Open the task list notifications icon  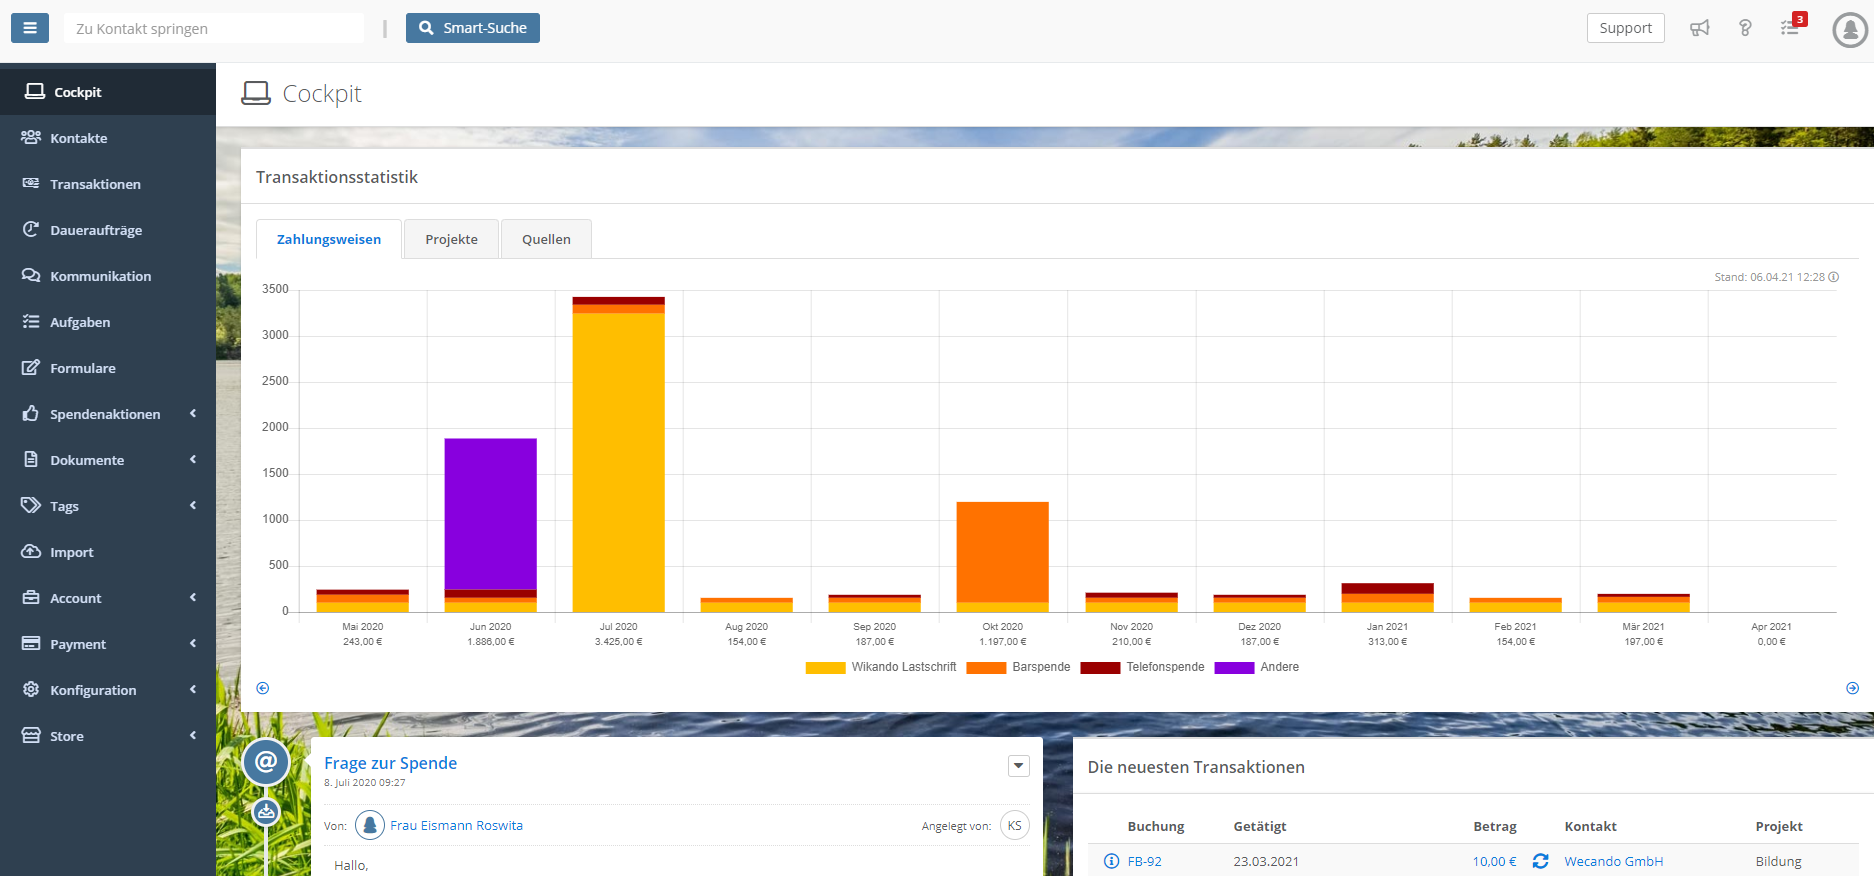[x=1791, y=27]
